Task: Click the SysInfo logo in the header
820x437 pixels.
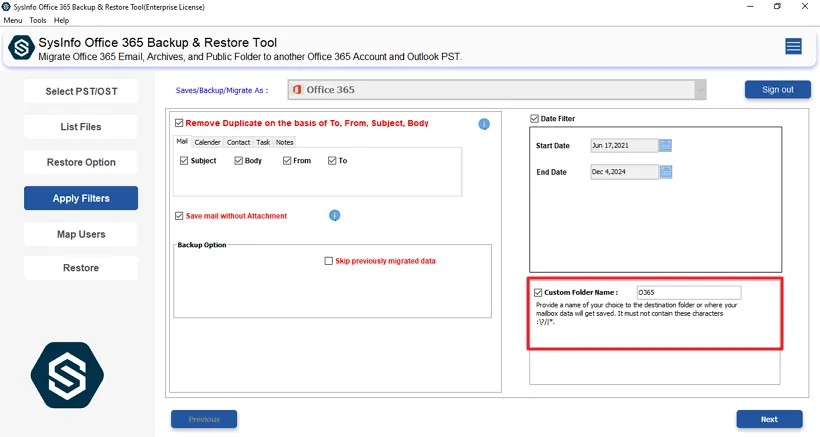Action: 20,48
